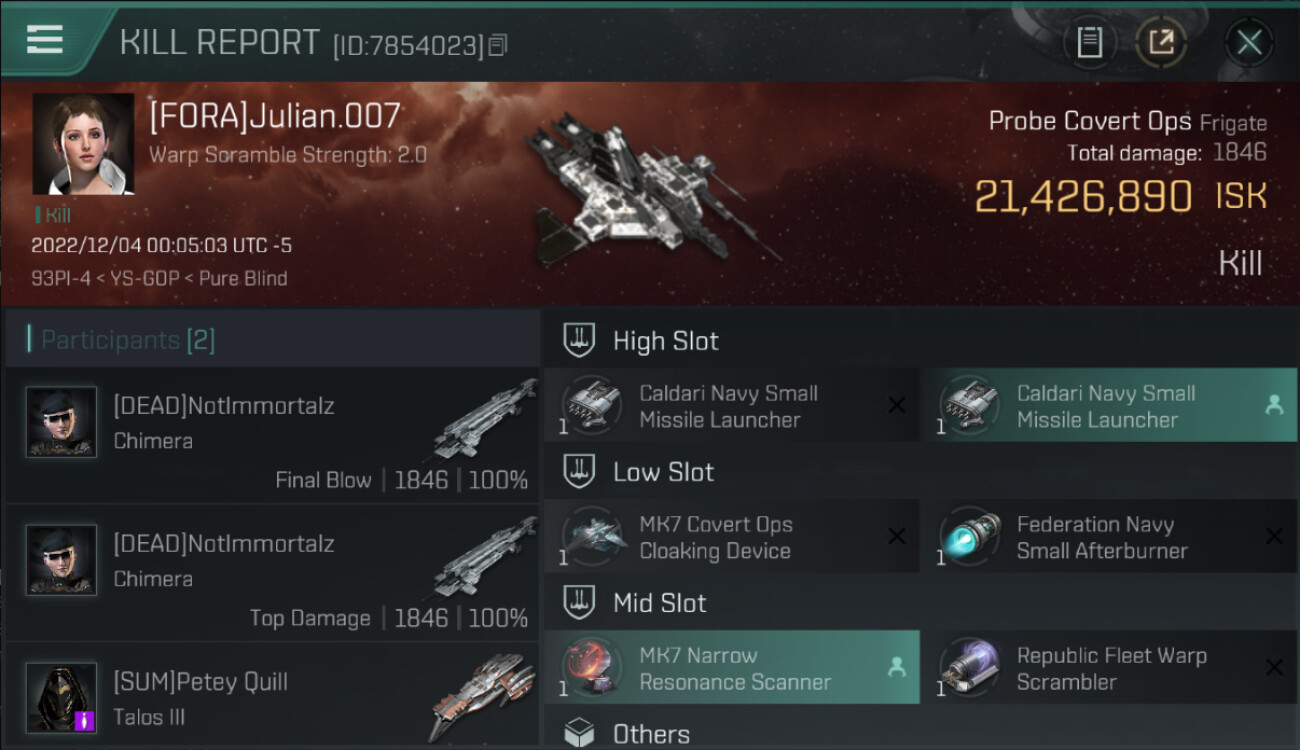Expand the Others section
Viewport: 1300px width, 750px height.
click(627, 734)
